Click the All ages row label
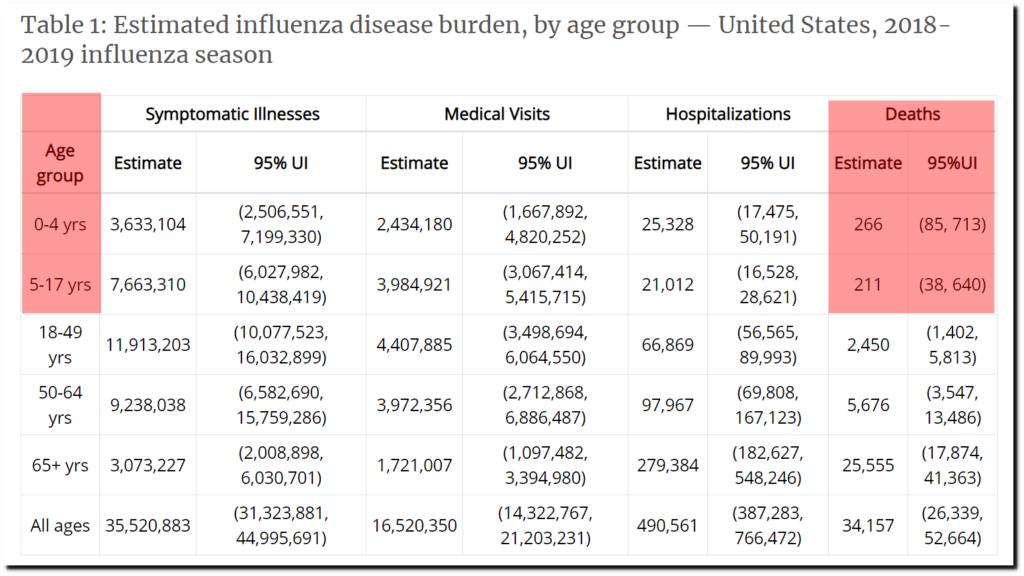 pos(60,525)
